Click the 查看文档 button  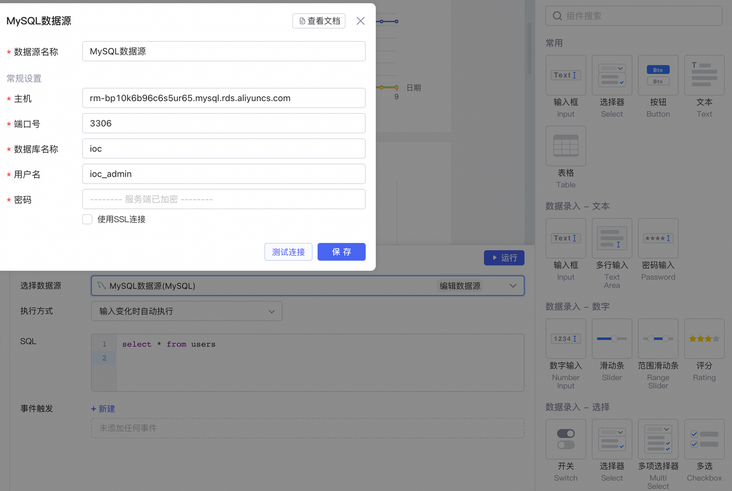click(319, 21)
